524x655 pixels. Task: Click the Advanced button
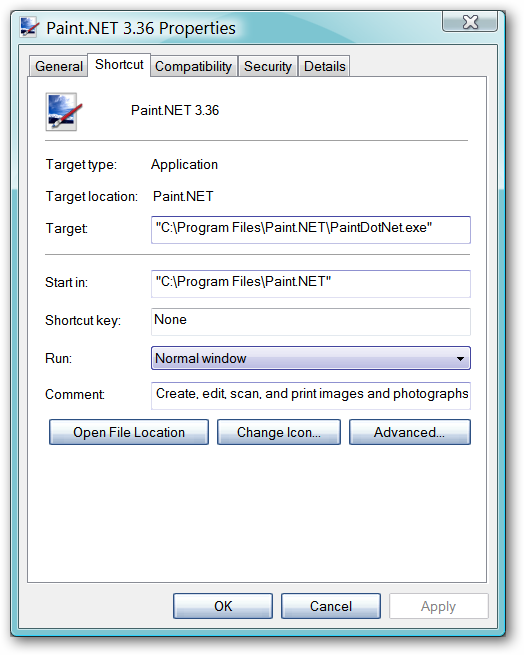410,432
